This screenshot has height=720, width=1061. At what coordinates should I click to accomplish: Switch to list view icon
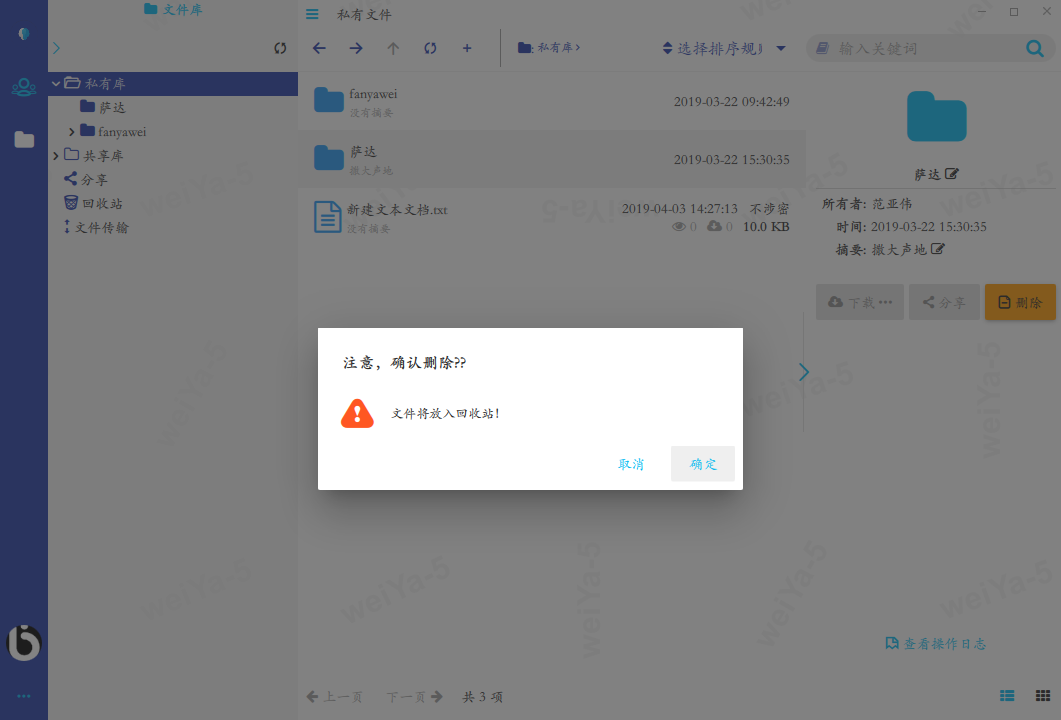coord(1007,696)
